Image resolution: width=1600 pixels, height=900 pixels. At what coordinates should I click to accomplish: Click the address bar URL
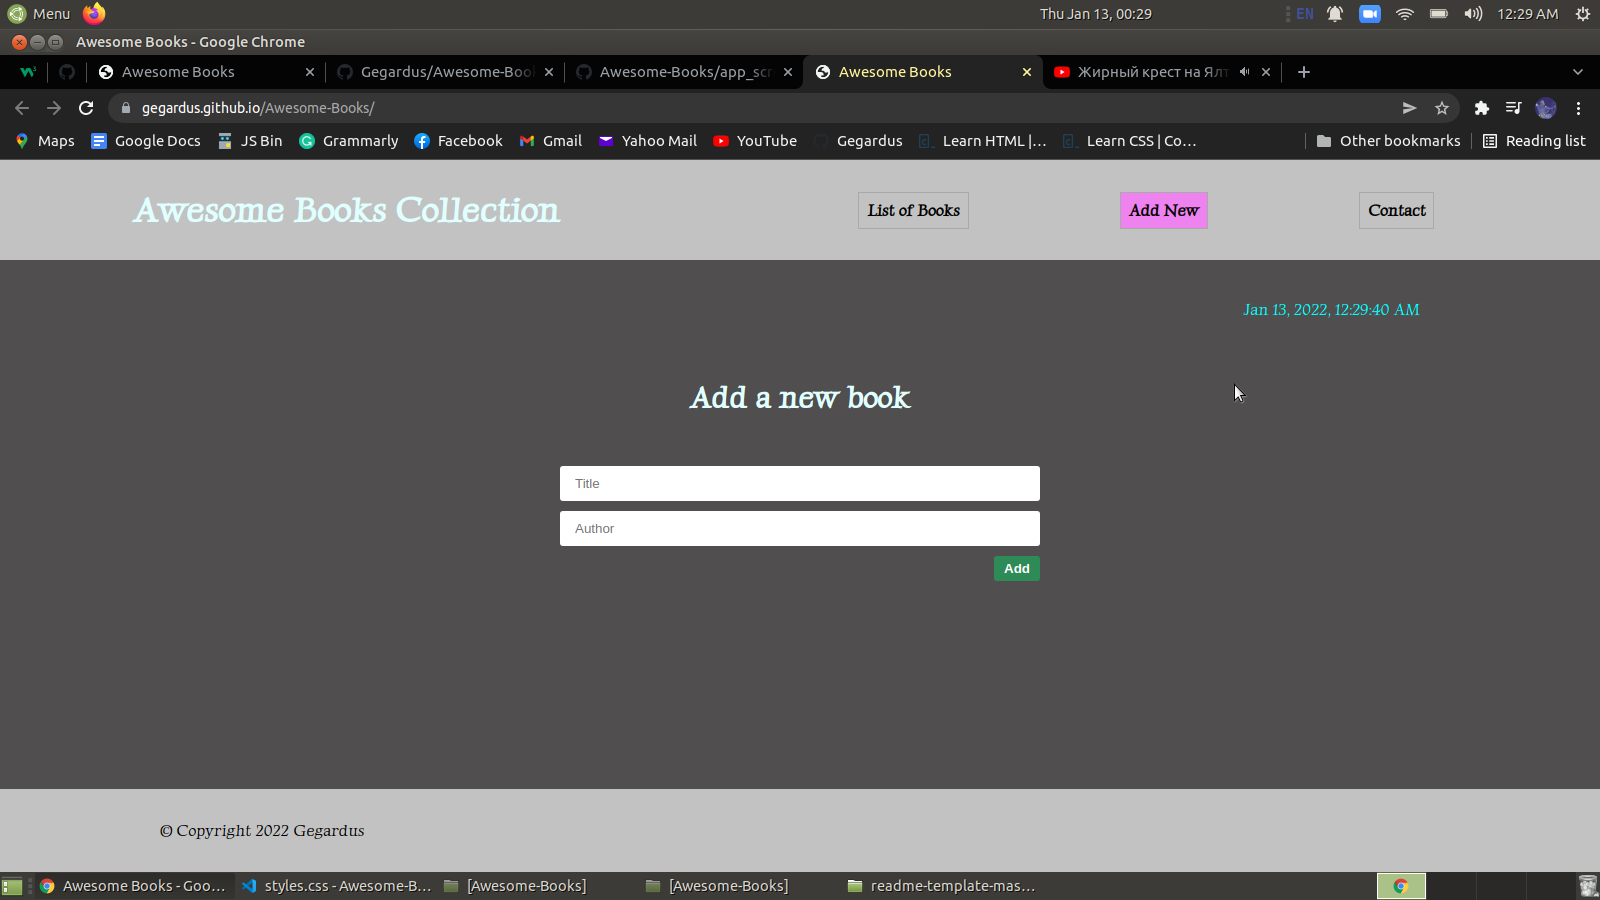pos(258,108)
